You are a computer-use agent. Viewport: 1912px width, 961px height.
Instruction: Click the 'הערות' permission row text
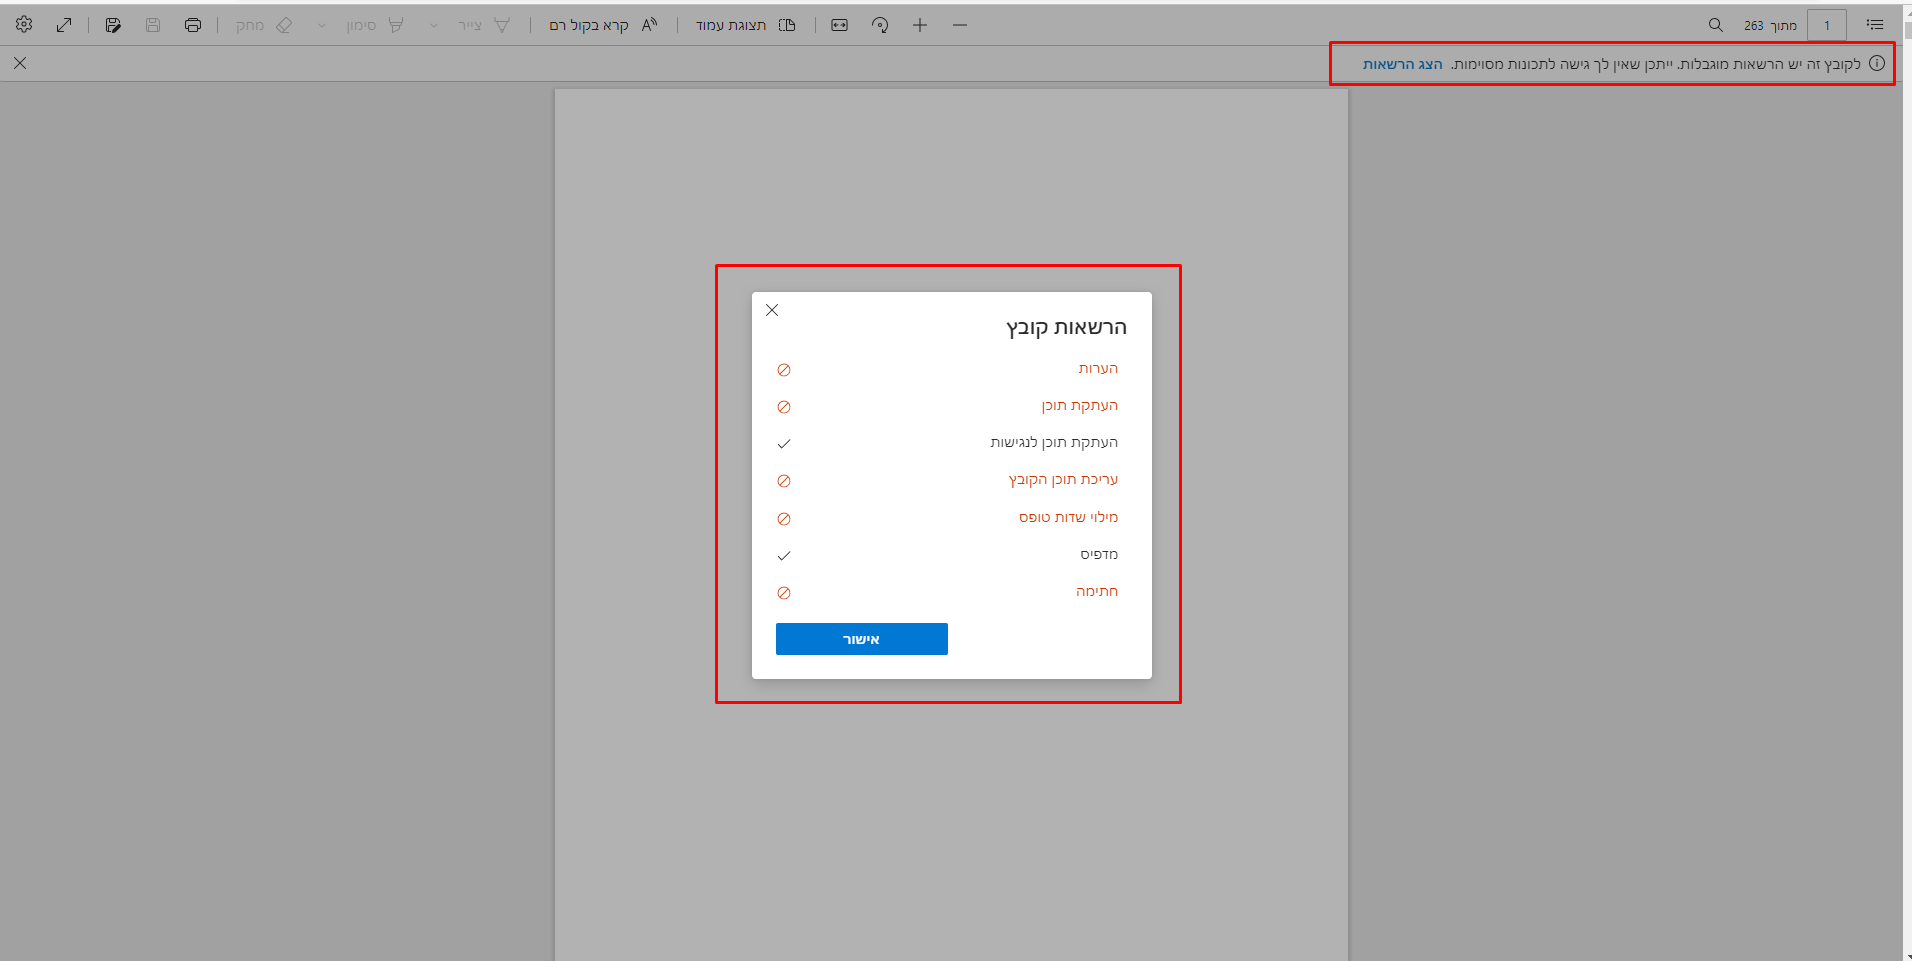(1098, 368)
